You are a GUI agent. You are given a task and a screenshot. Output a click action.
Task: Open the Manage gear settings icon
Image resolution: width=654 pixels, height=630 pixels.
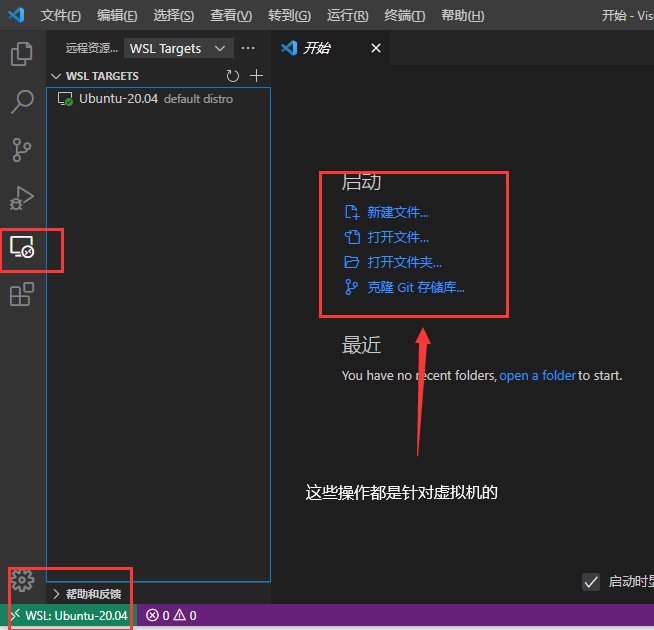point(22,580)
